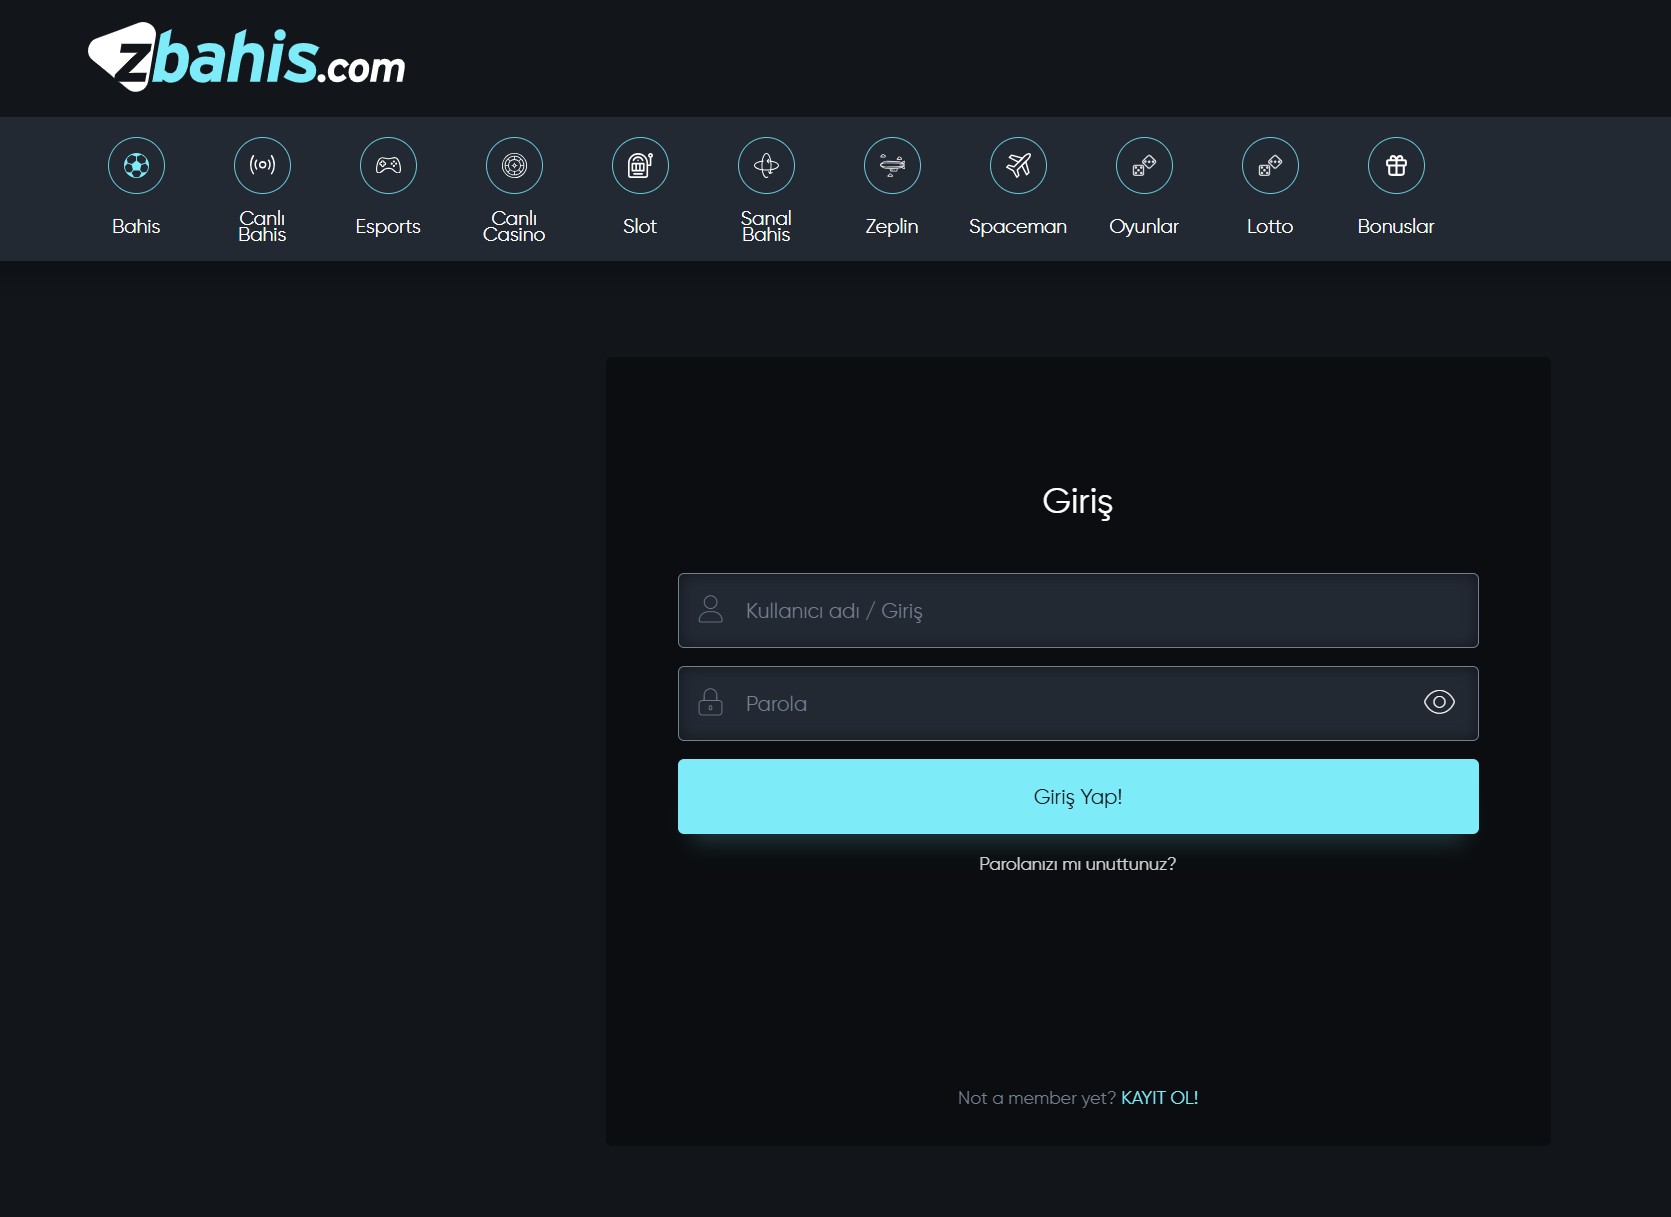Click the zbahis.com logo

[247, 58]
